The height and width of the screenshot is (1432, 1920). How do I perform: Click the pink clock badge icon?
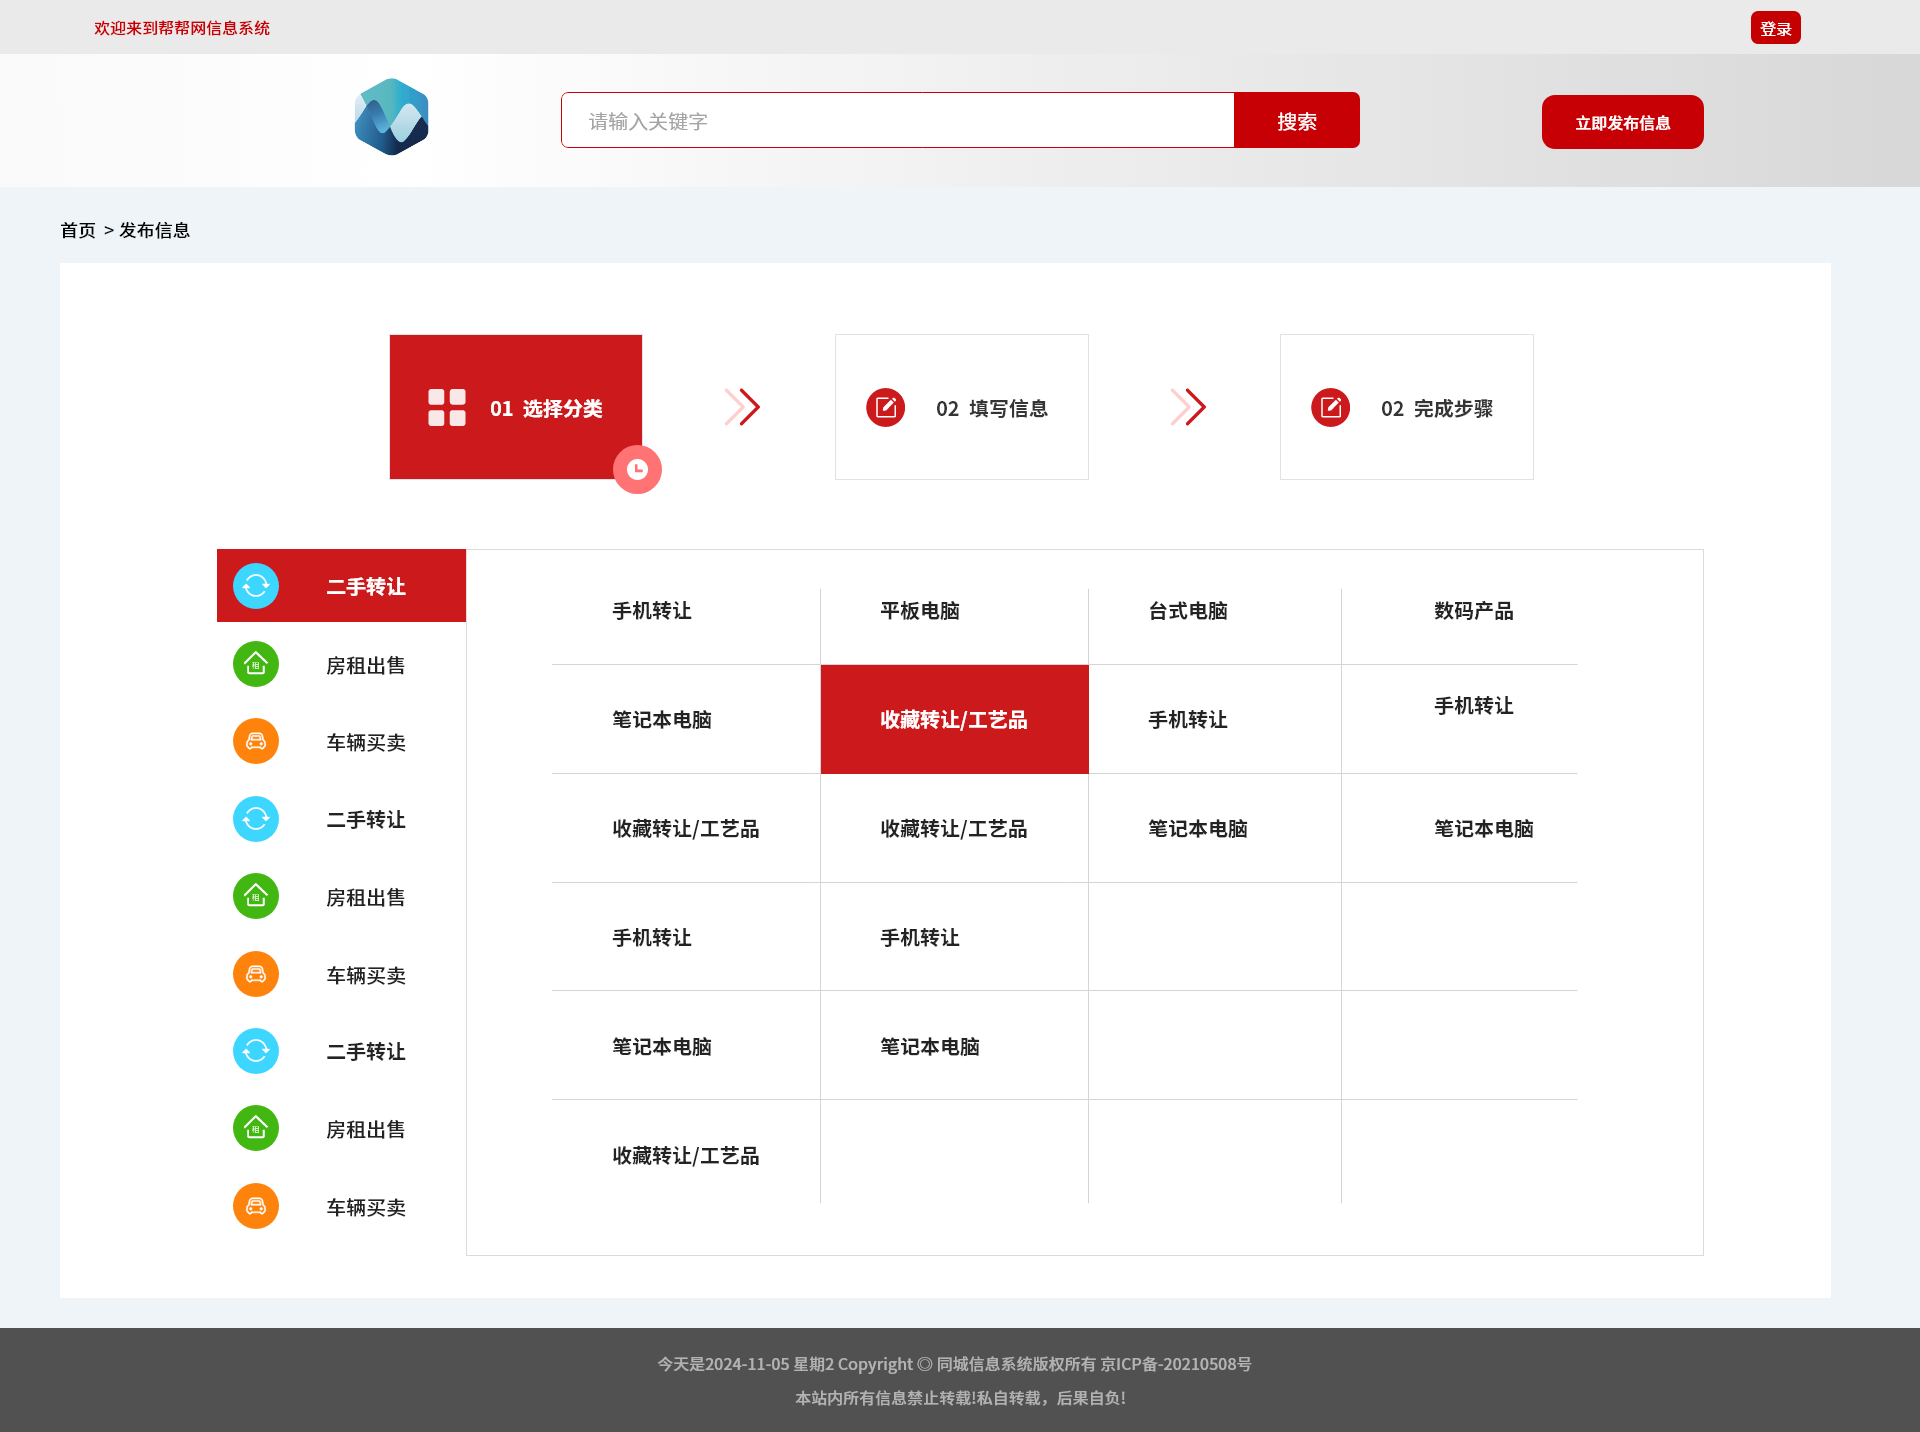637,469
